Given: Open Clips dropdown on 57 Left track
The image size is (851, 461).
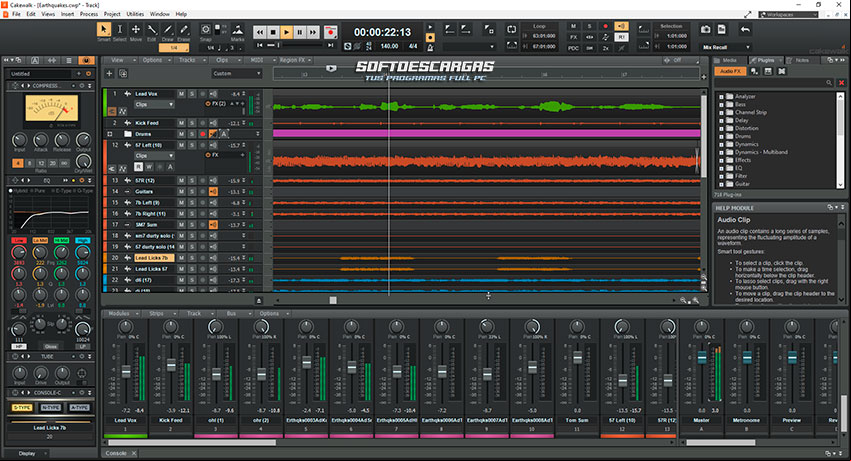Looking at the screenshot, I should click(x=154, y=156).
